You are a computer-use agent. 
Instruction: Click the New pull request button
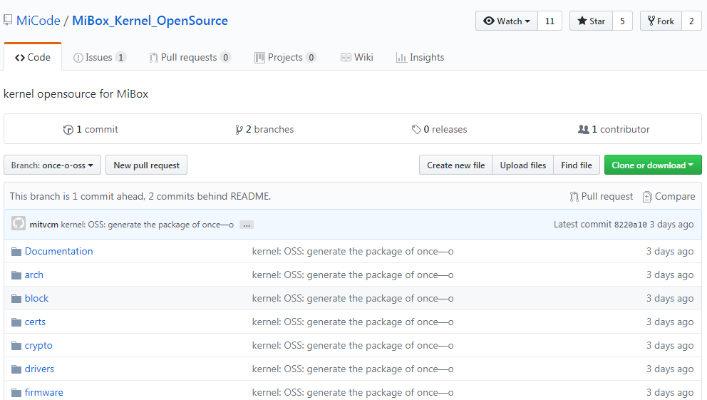(147, 165)
